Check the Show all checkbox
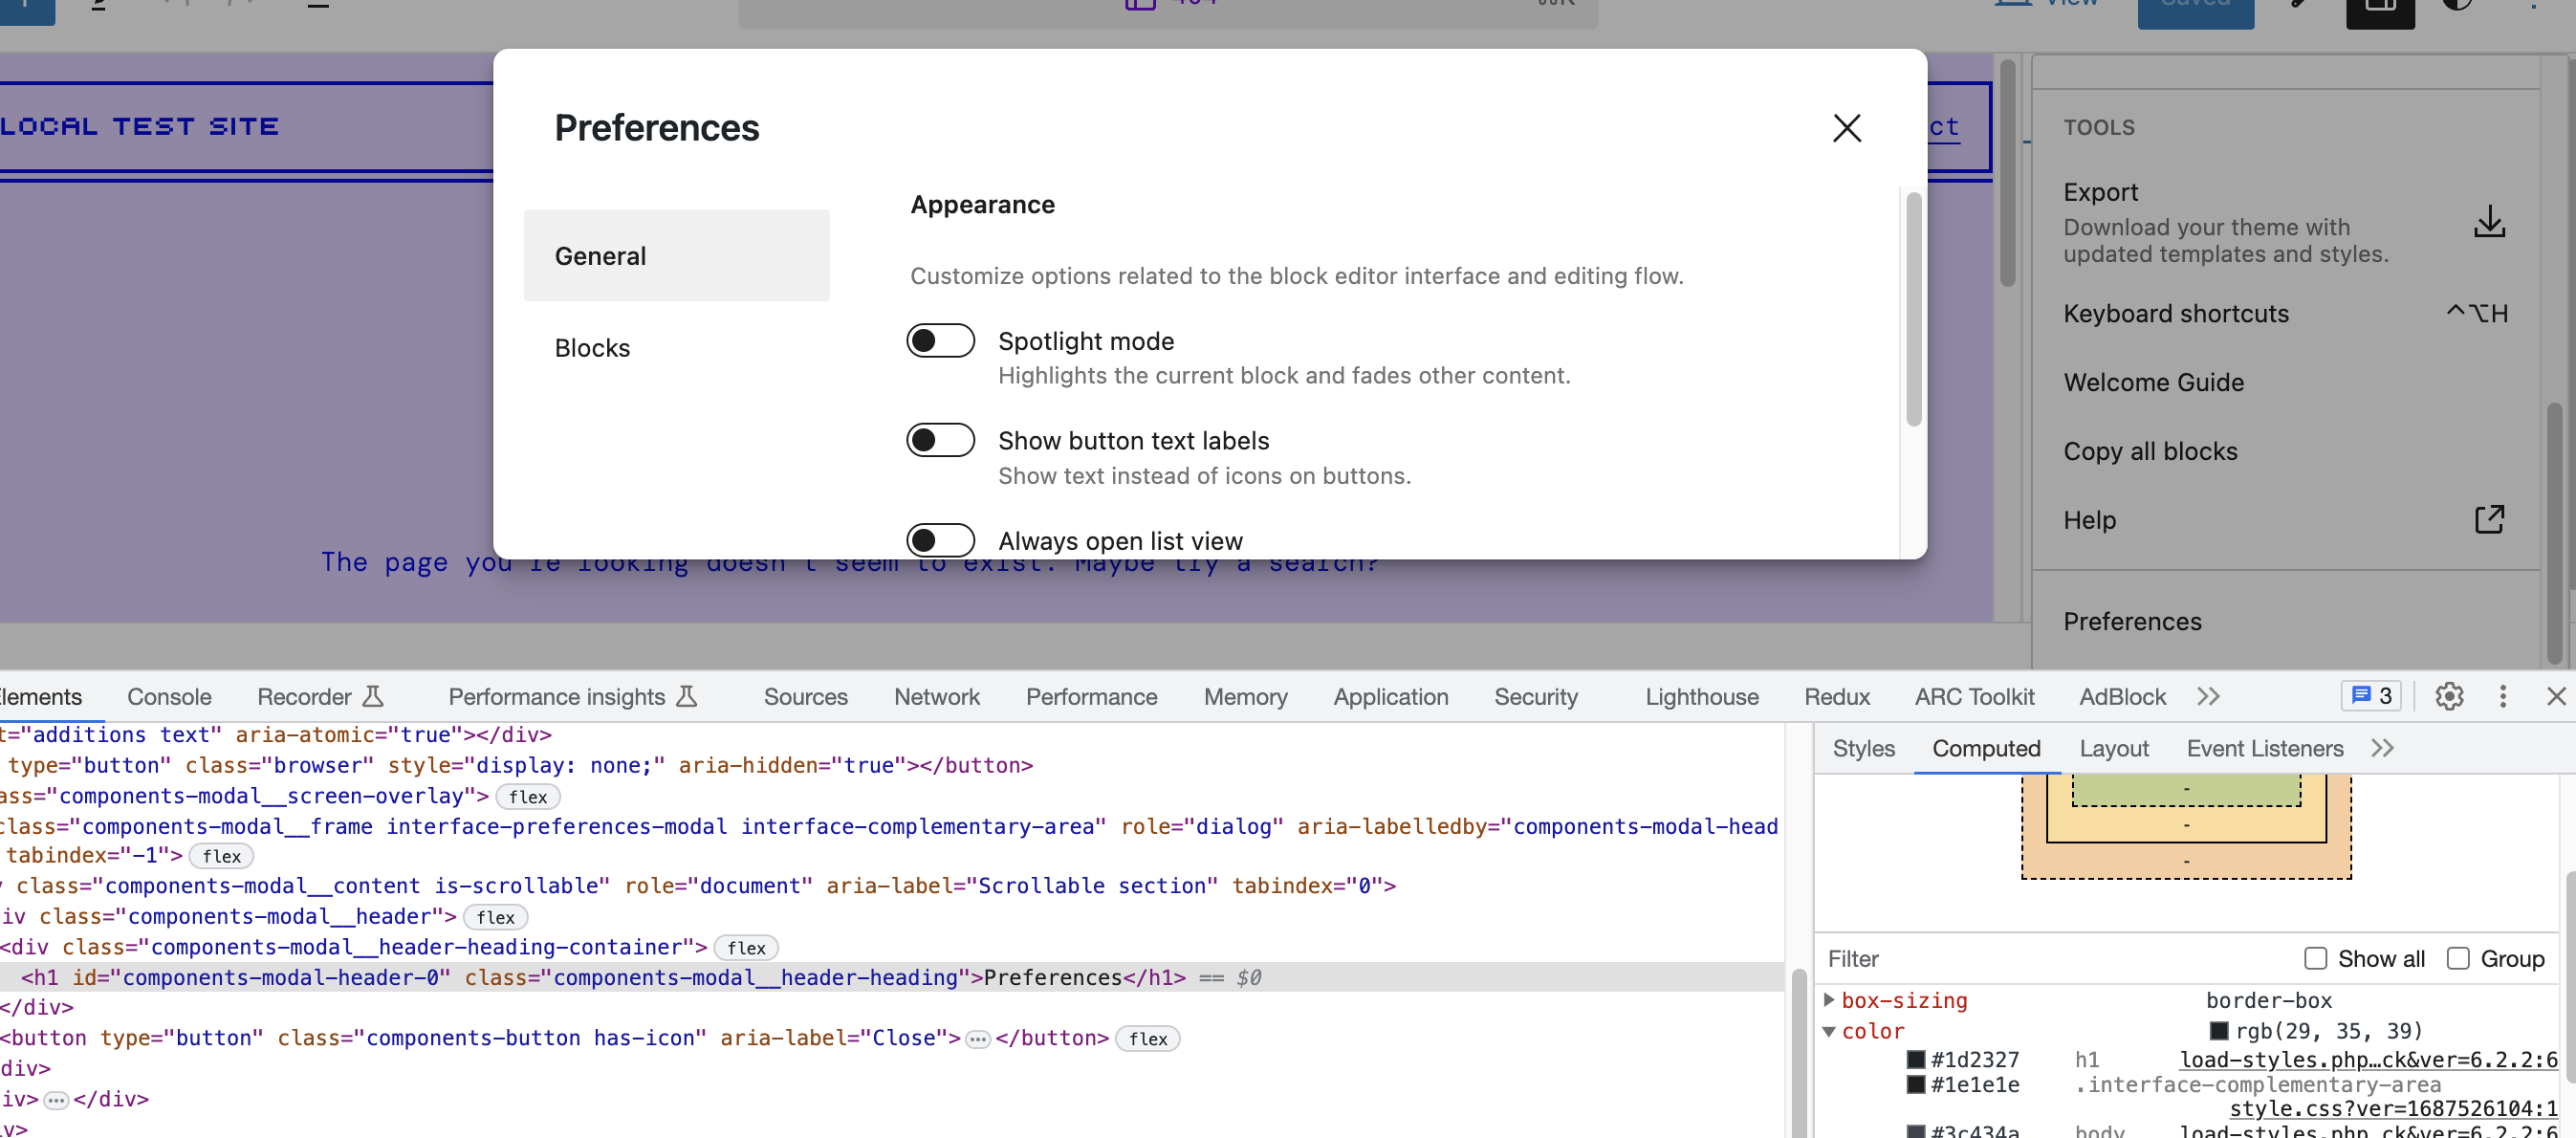Viewport: 2576px width, 1138px height. coord(2315,958)
